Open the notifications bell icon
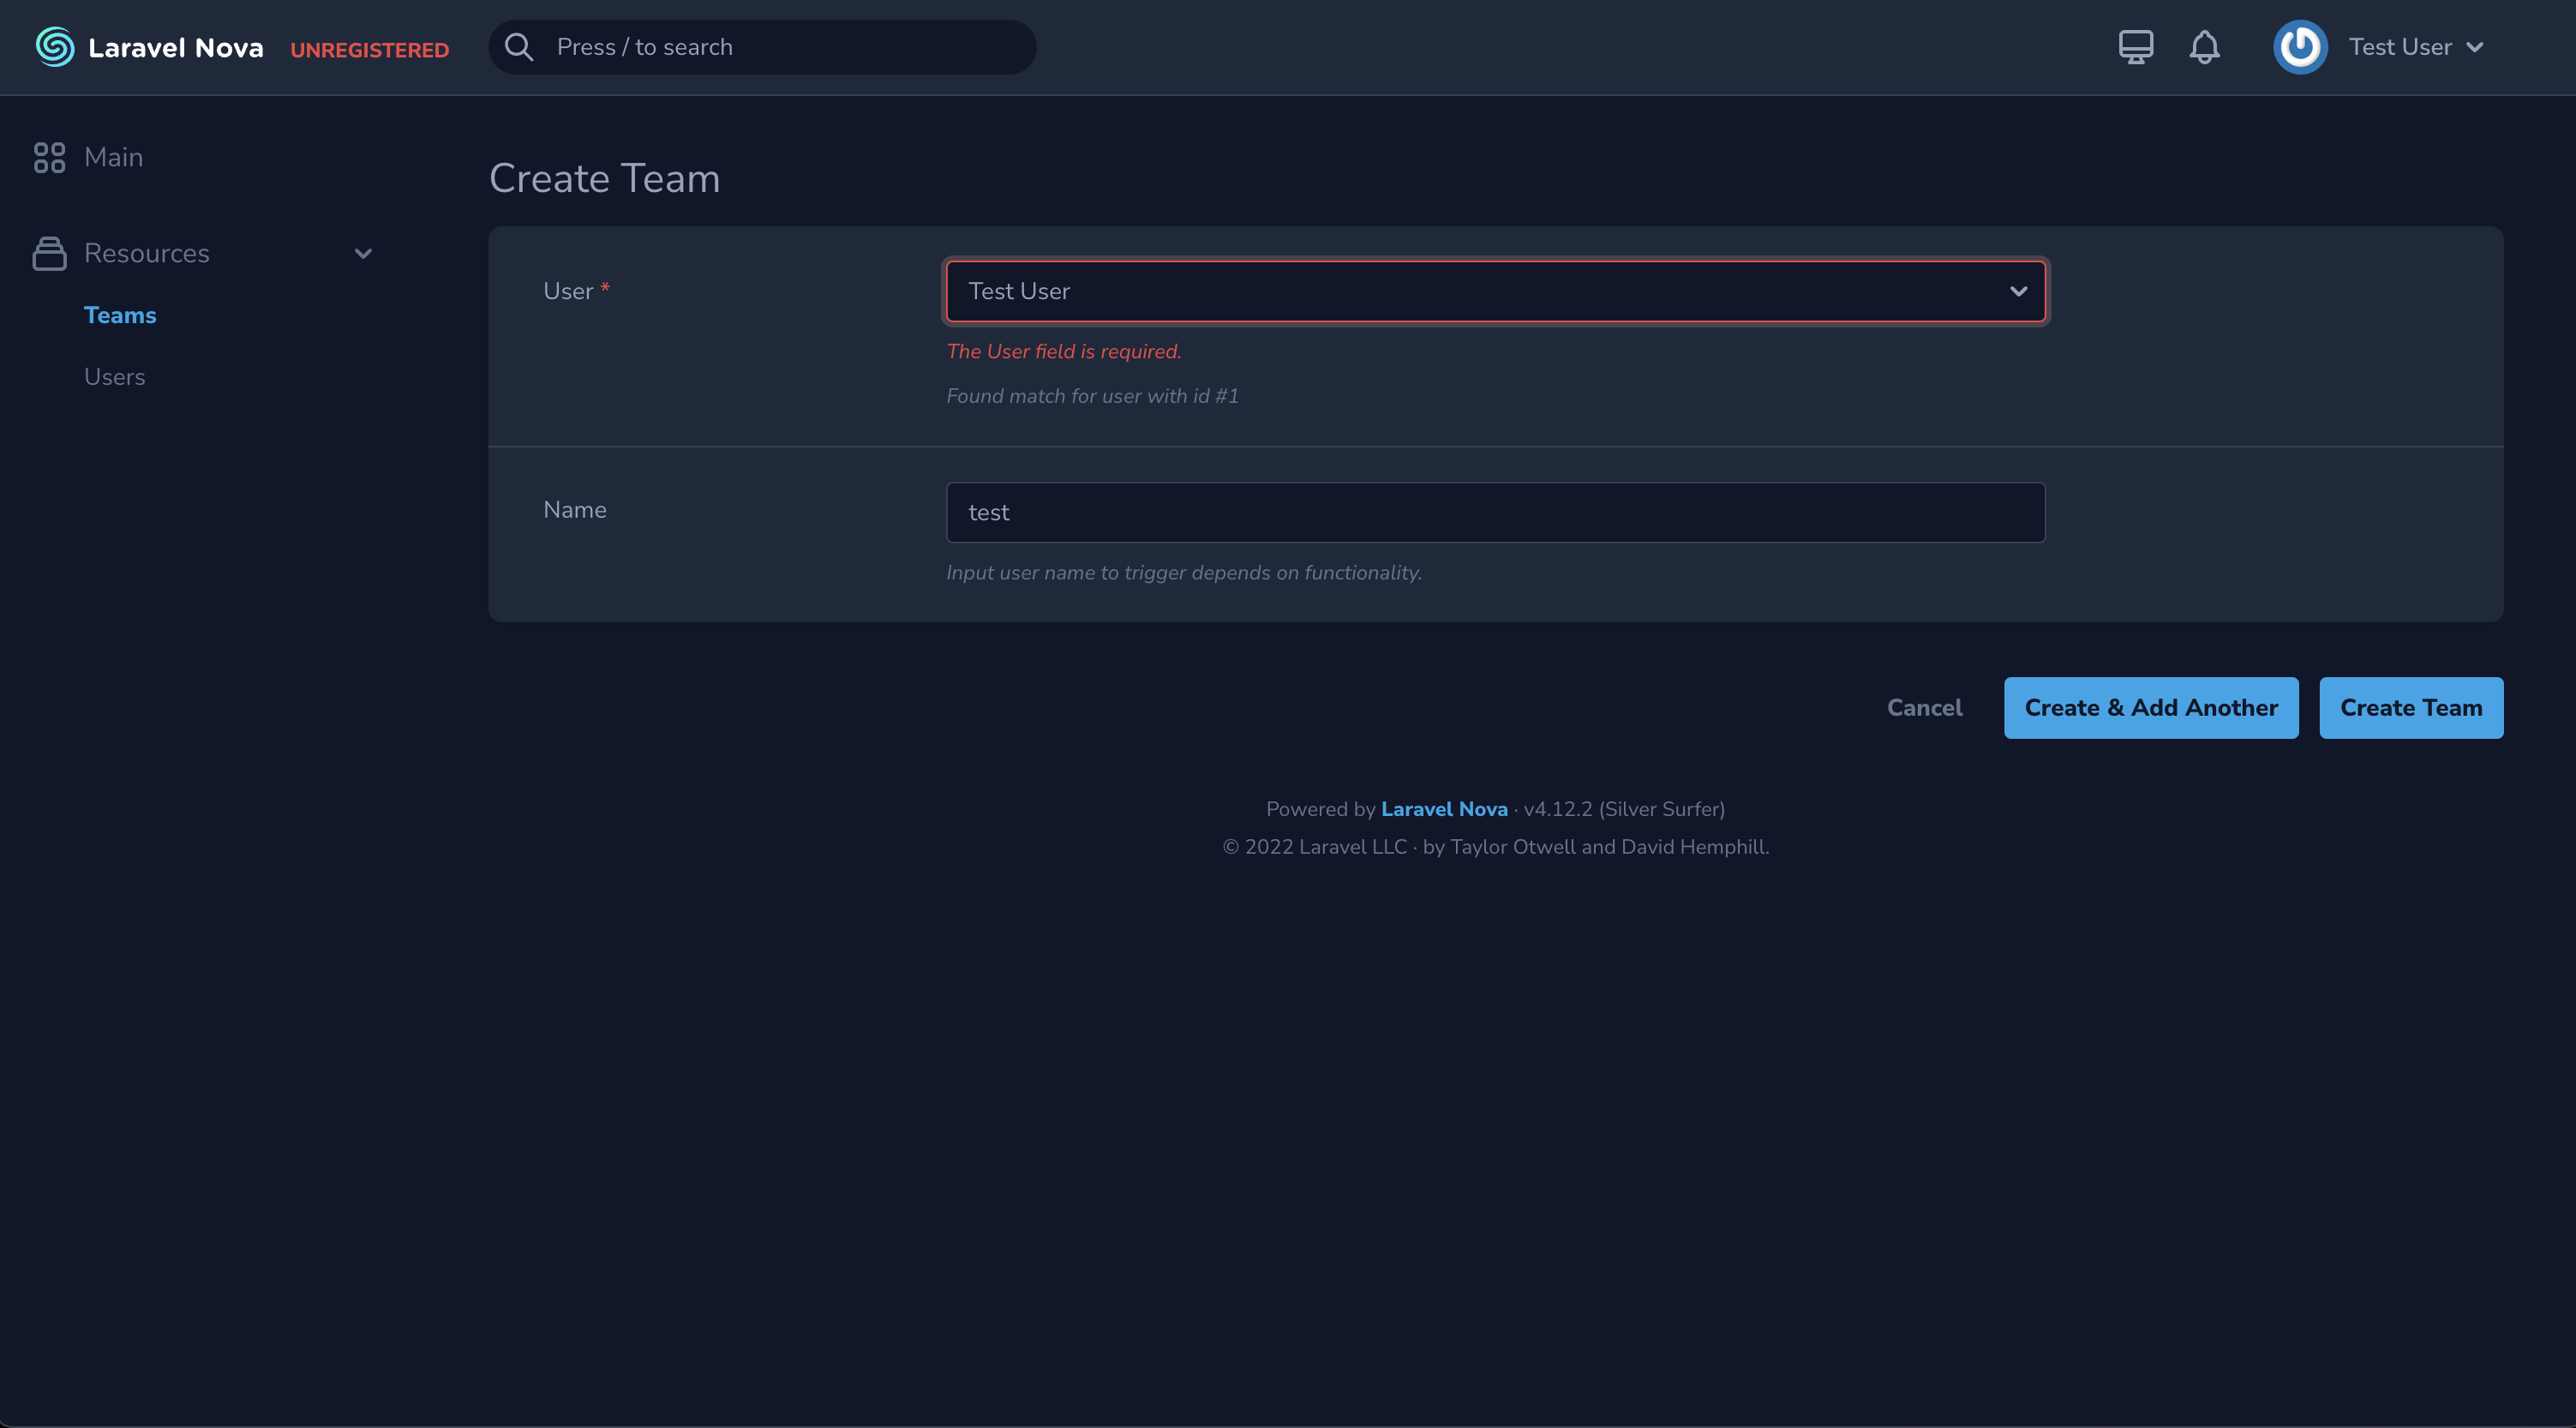 [2205, 47]
